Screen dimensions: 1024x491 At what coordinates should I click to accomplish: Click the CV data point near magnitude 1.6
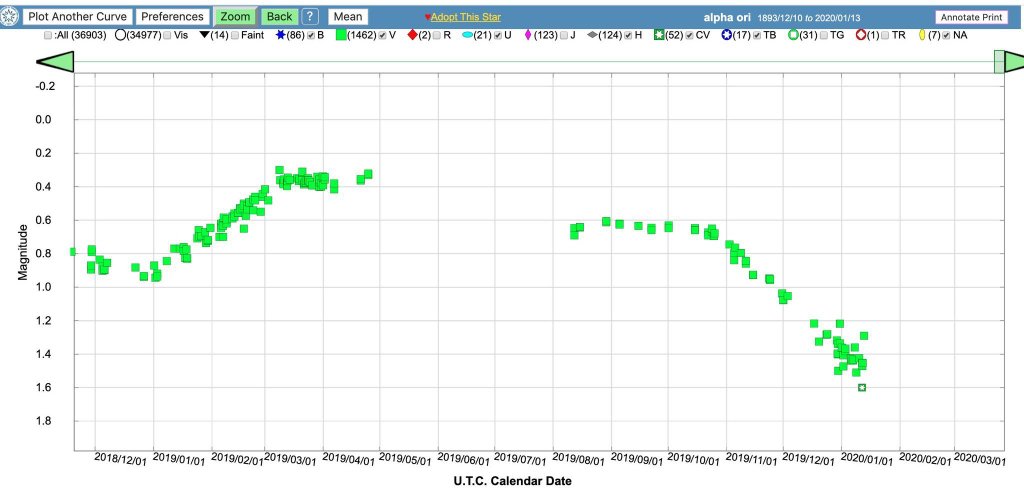862,387
